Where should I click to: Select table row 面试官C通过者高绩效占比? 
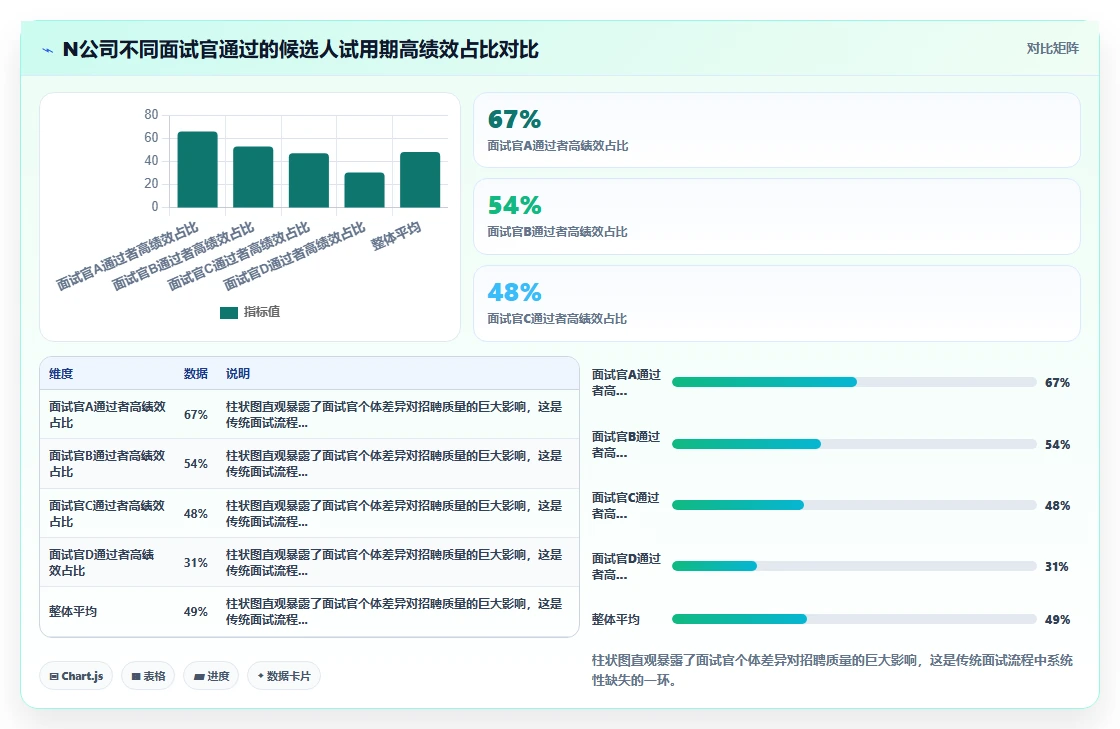point(309,513)
